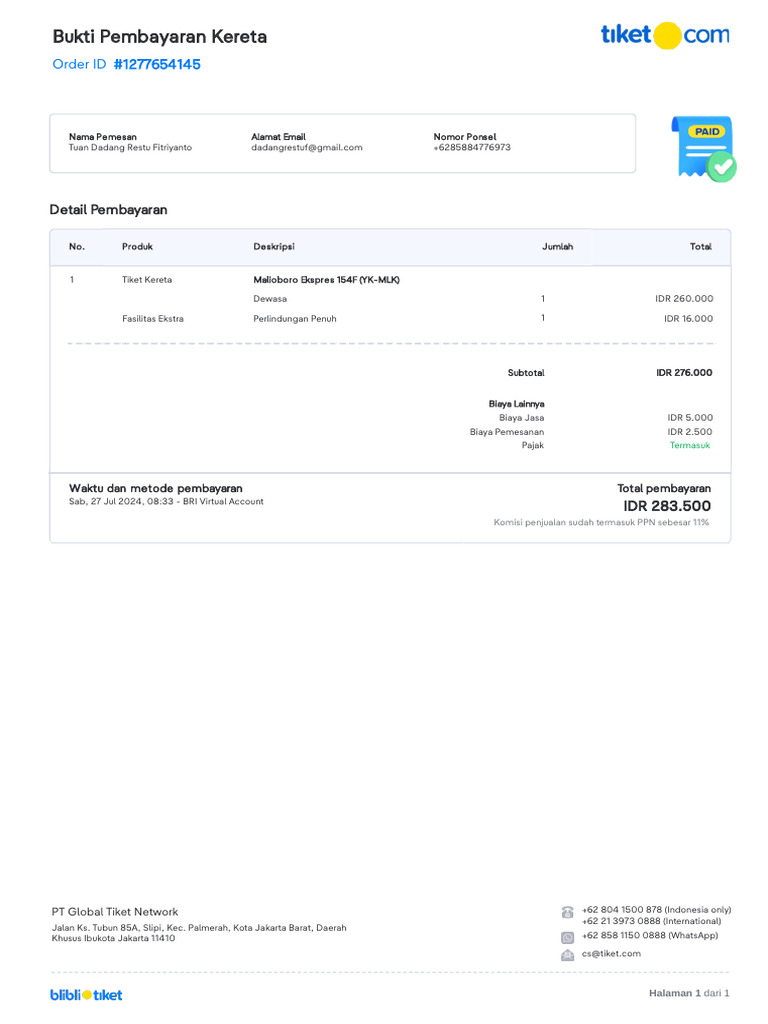Click the WhatsApp icon in footer
This screenshot has width=768, height=1024.
tap(568, 937)
